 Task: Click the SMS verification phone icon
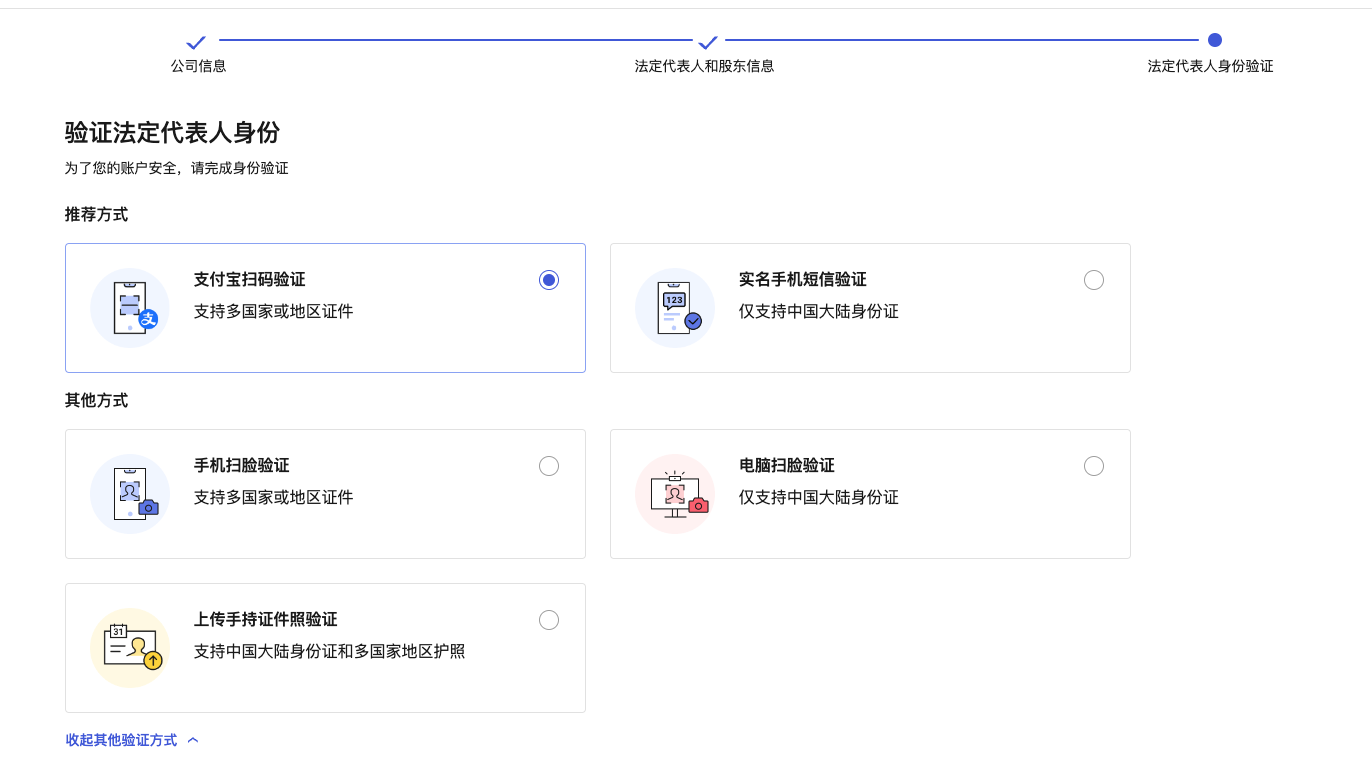(x=675, y=308)
